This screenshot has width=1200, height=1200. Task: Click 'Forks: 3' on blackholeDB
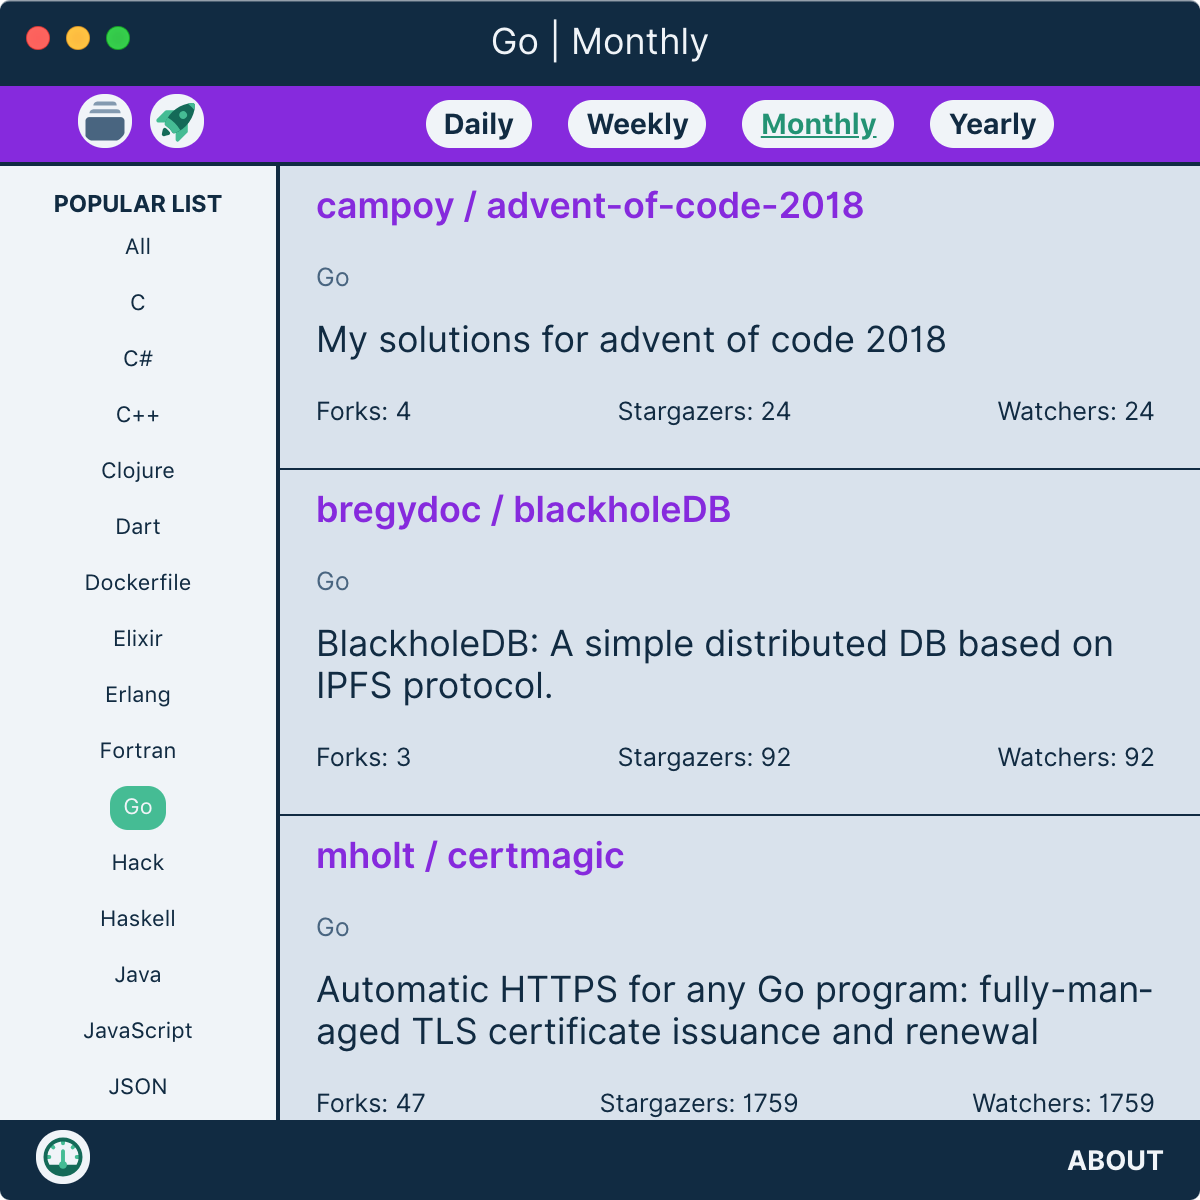(x=364, y=758)
